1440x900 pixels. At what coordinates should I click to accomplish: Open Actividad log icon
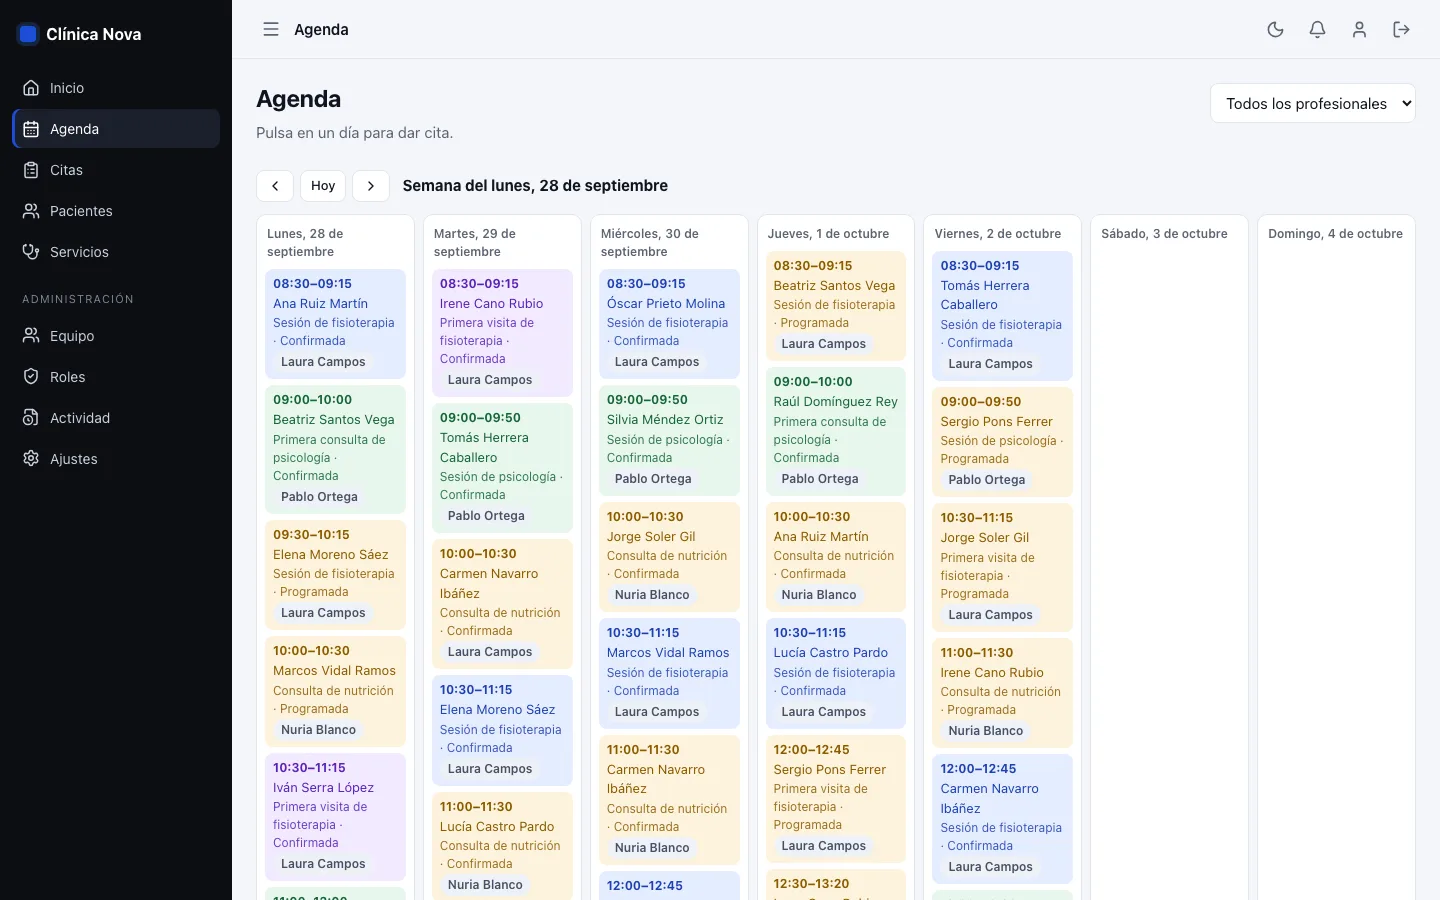pos(31,418)
